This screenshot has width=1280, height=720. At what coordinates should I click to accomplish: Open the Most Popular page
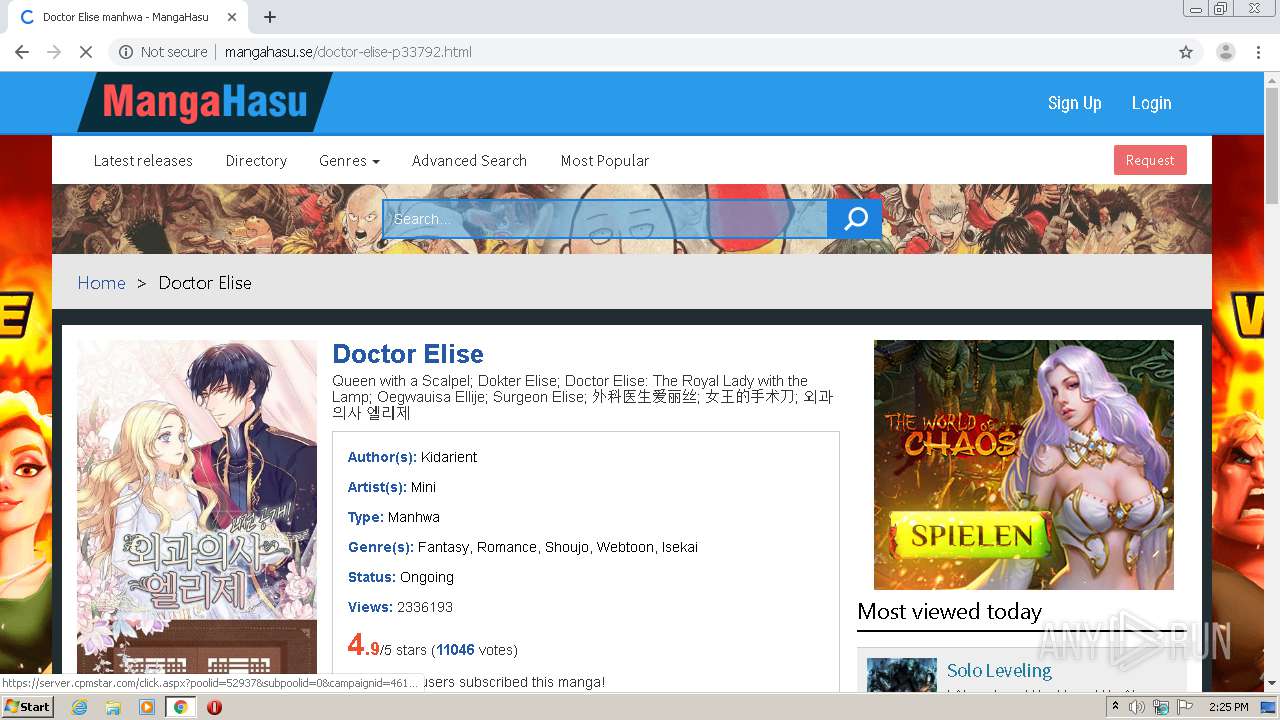(x=605, y=160)
